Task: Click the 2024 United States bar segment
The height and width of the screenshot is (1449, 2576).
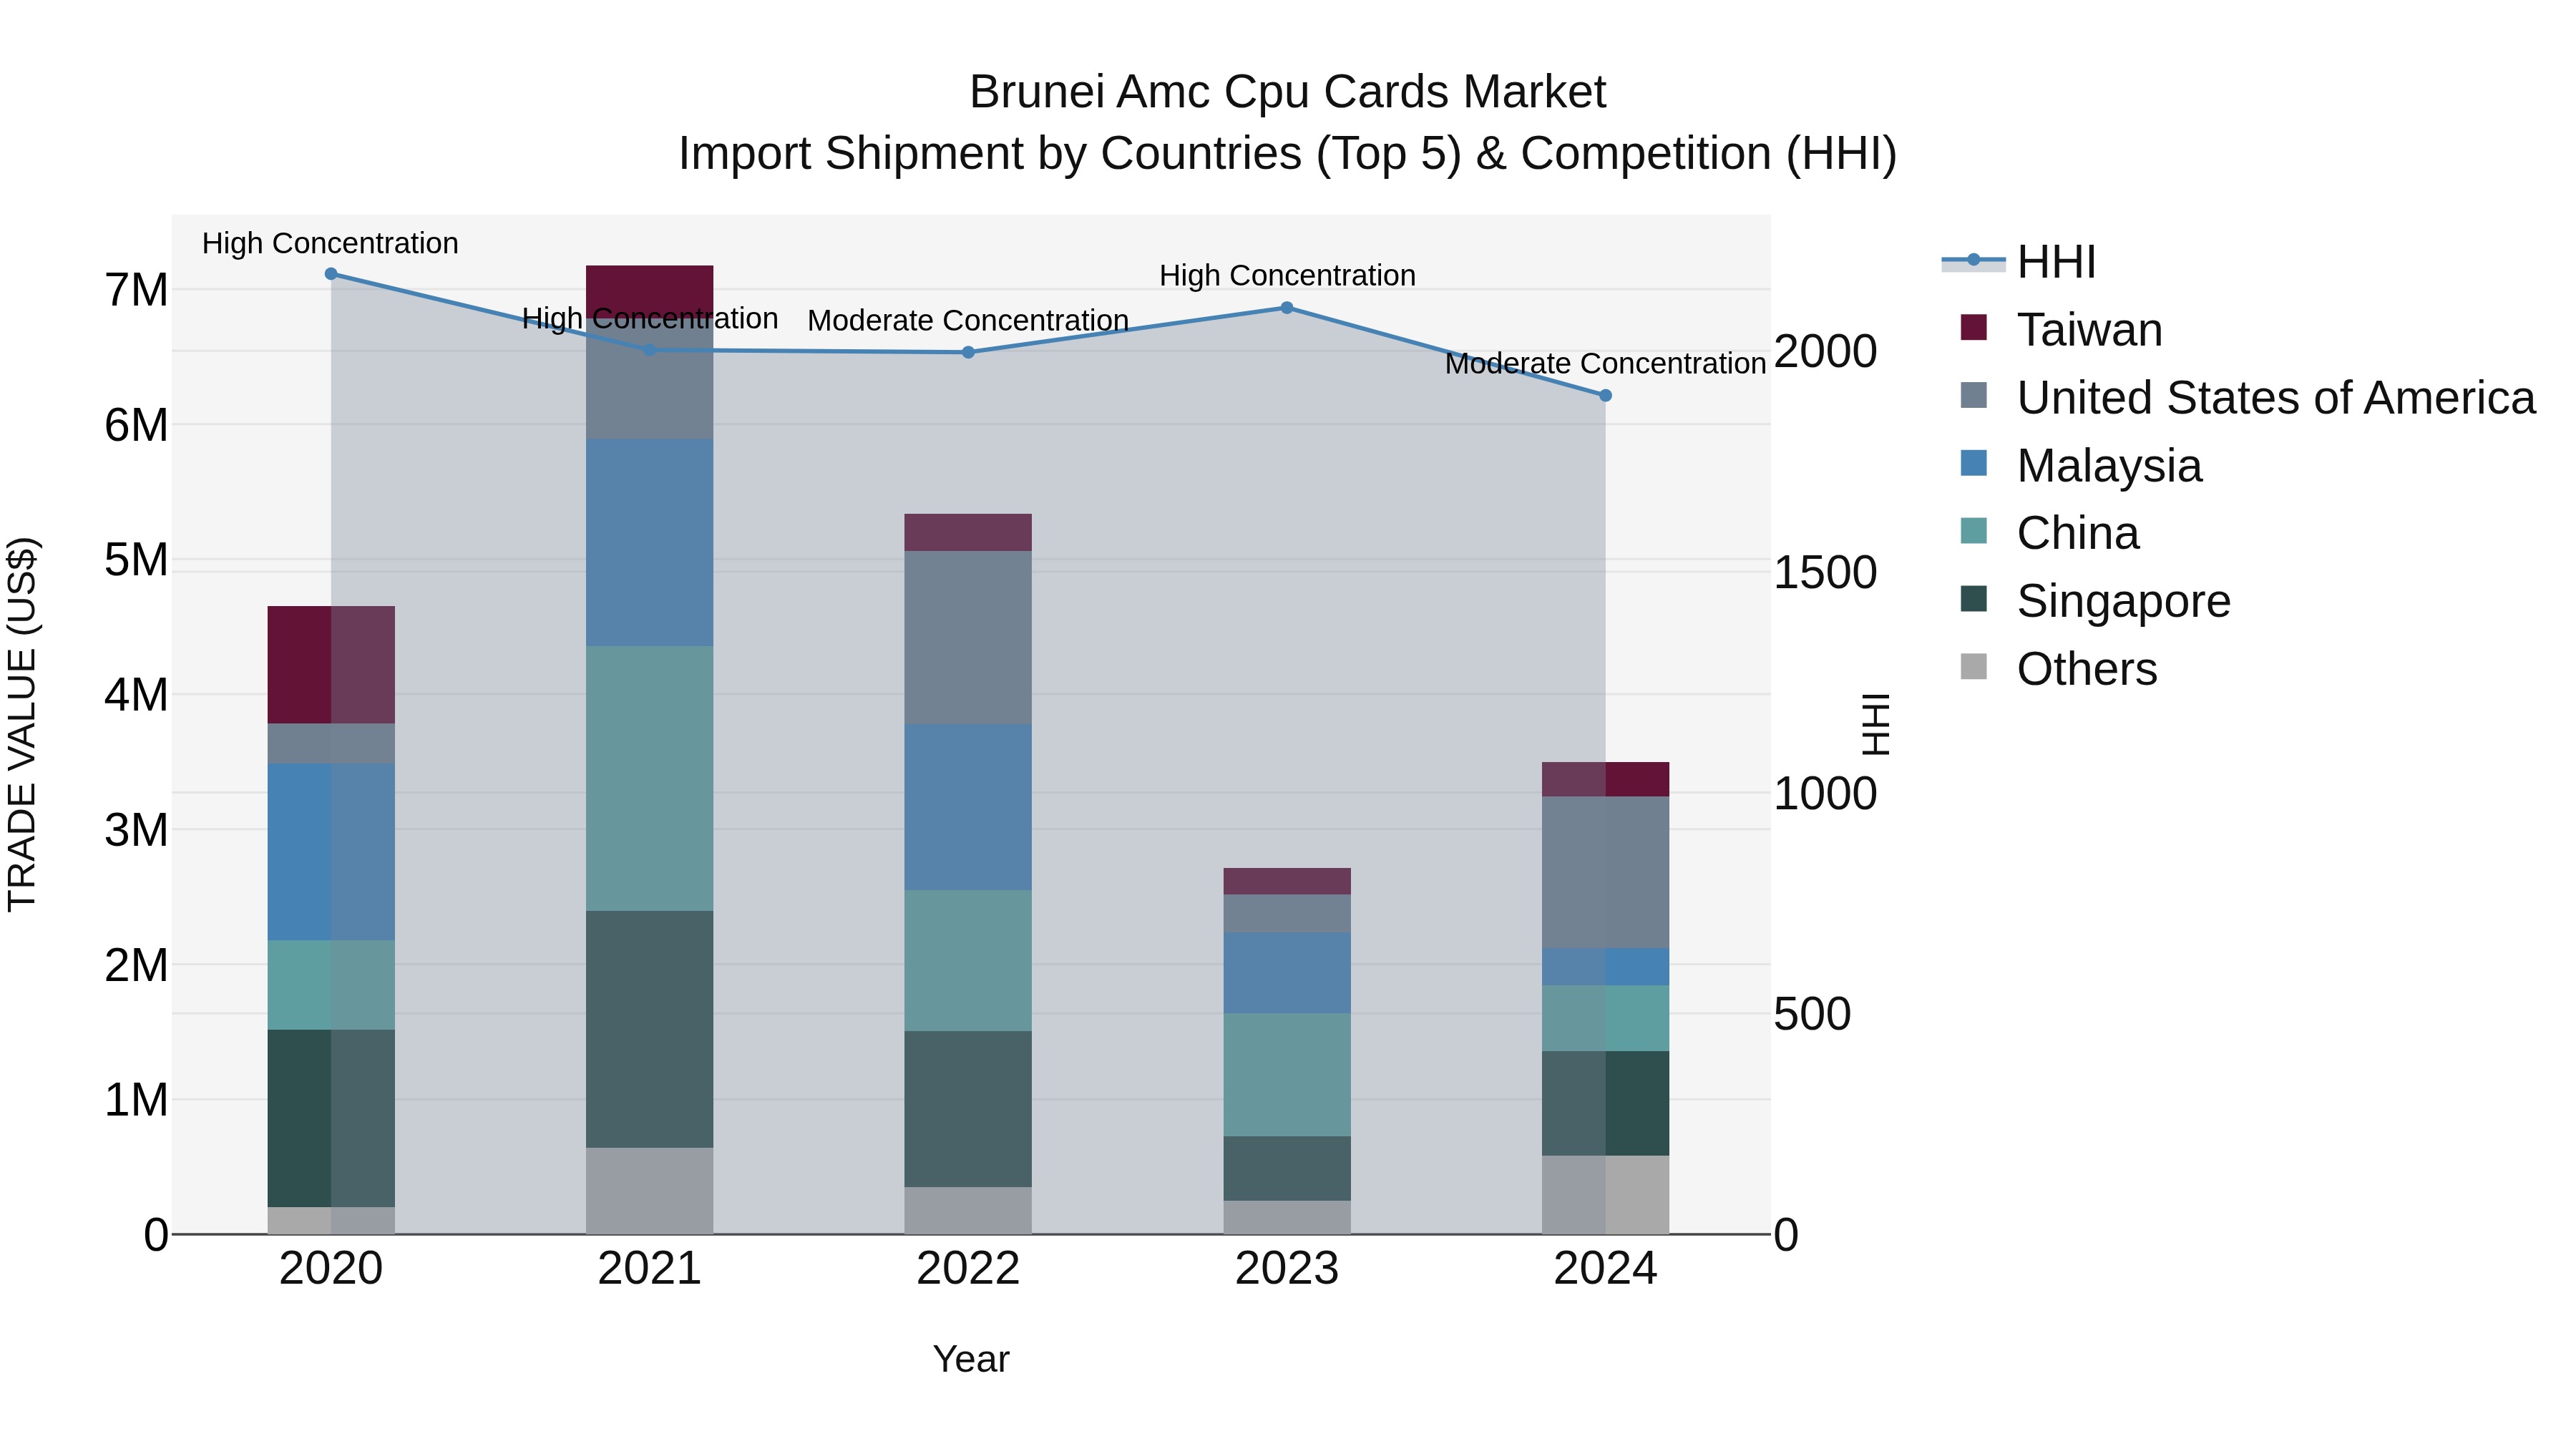Action: coord(1606,873)
